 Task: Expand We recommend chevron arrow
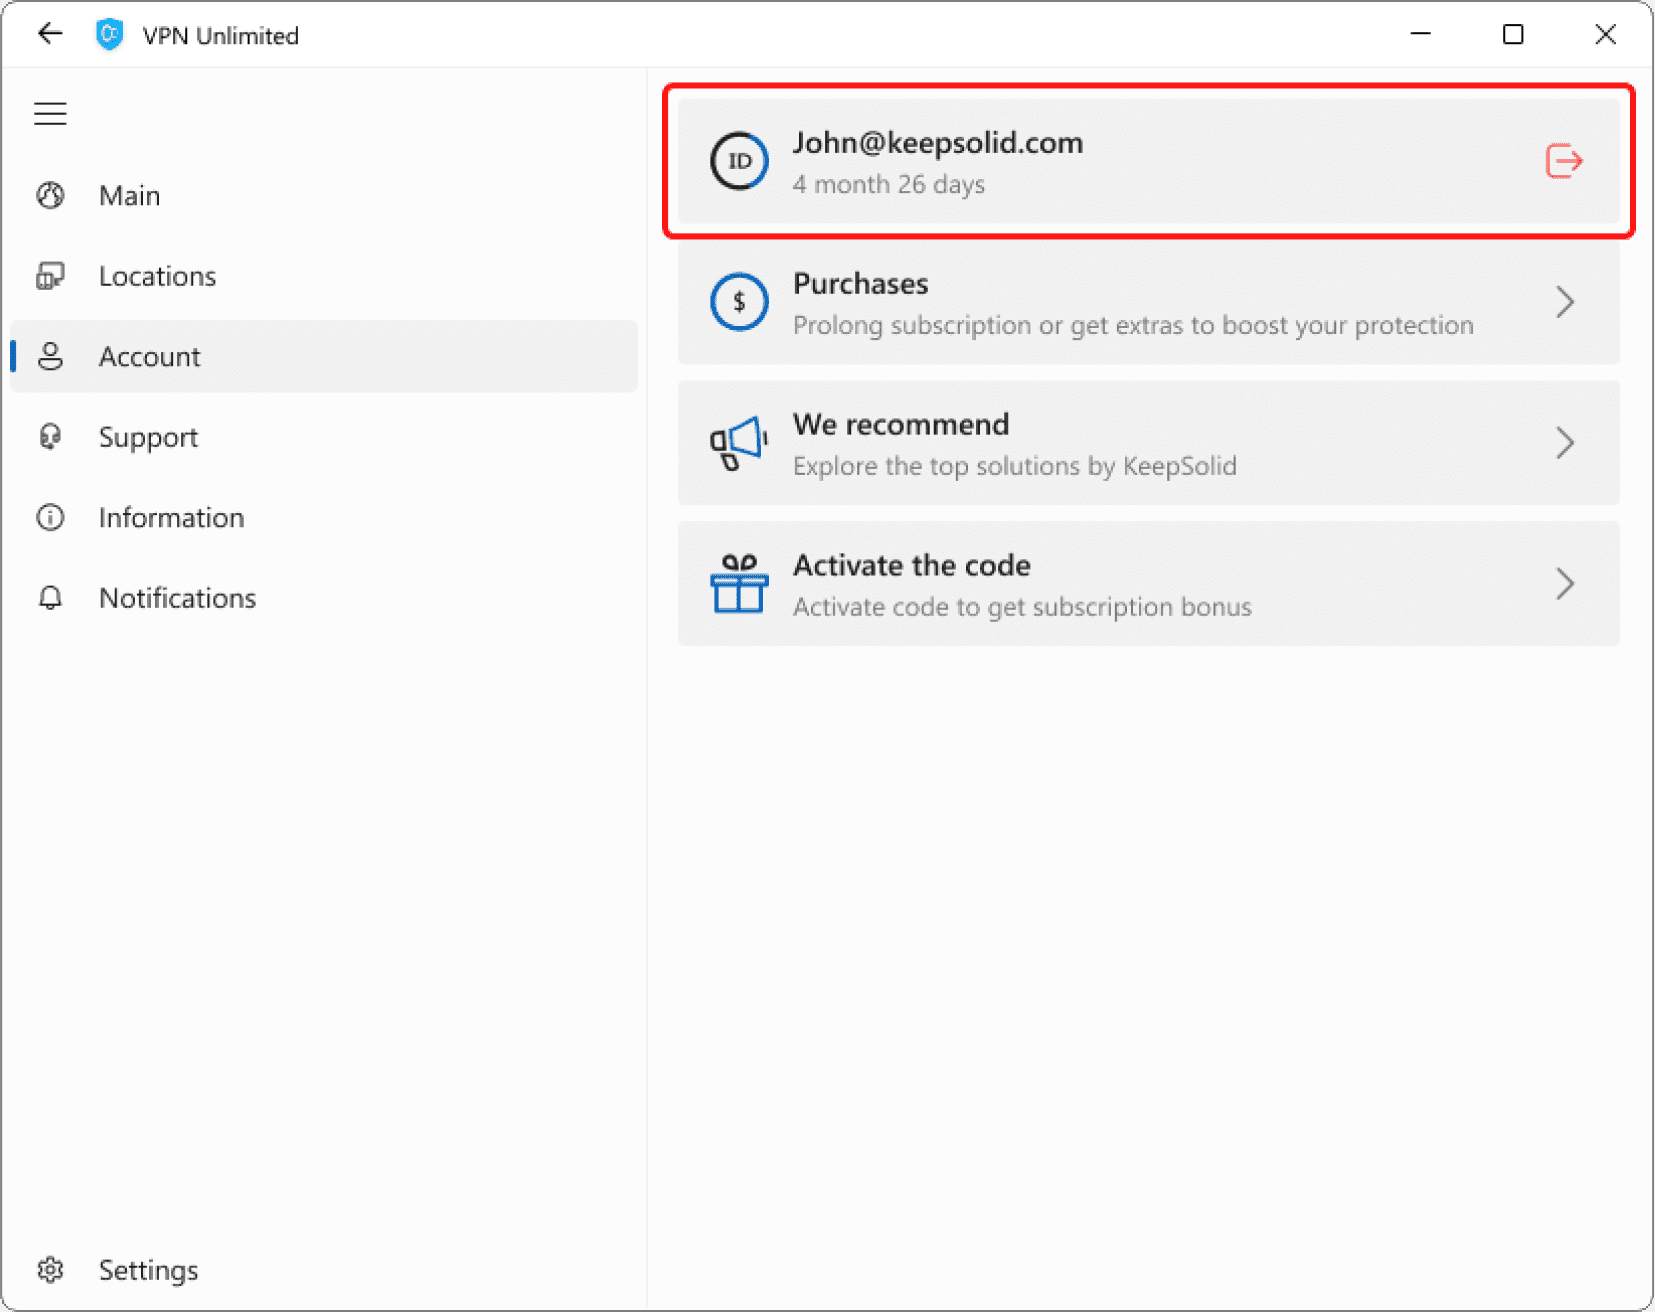tap(1565, 443)
